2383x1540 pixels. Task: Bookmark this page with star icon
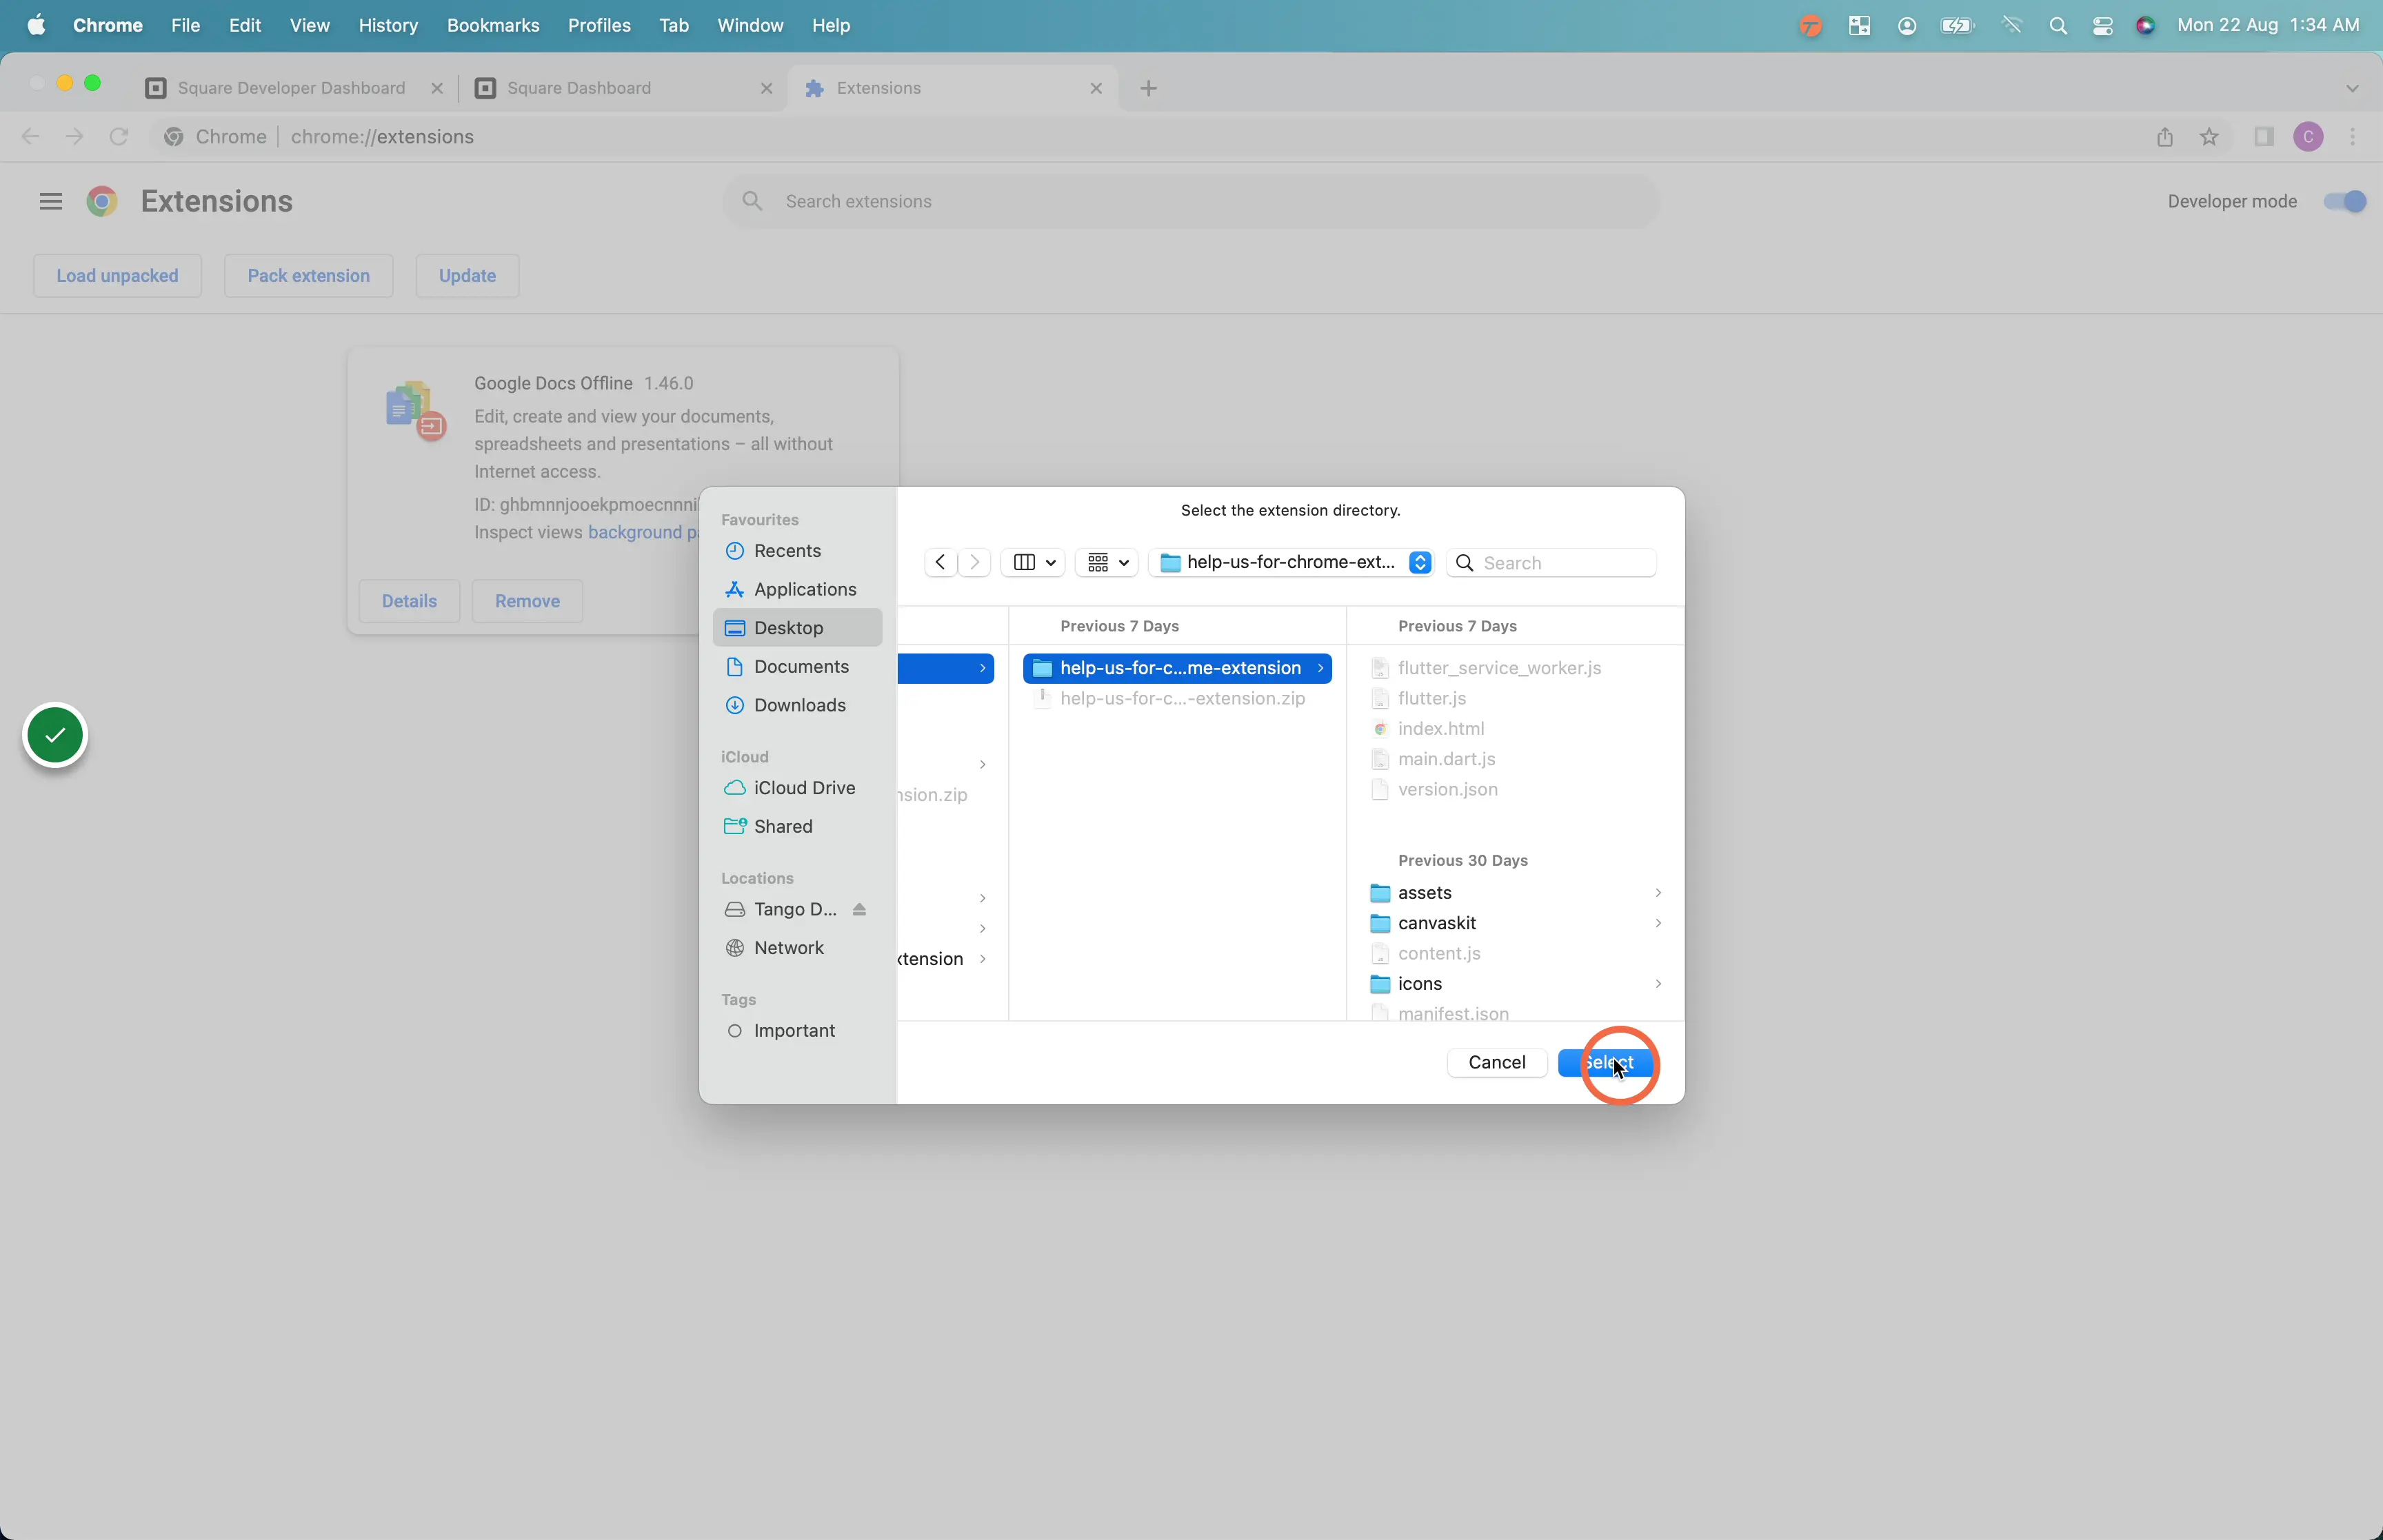point(2209,137)
